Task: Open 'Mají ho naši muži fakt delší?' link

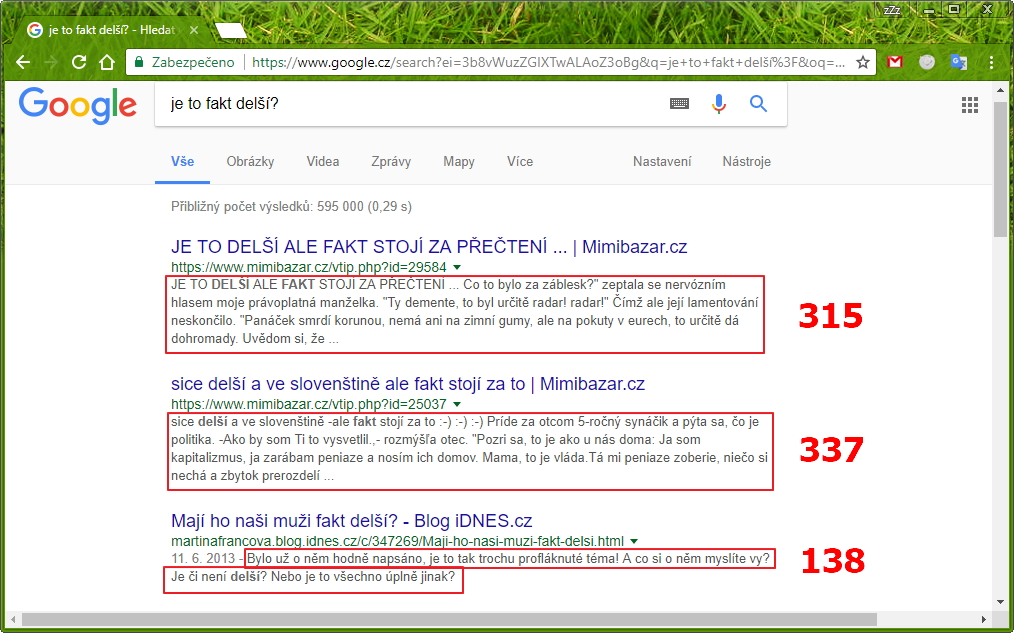Action: pos(351,521)
